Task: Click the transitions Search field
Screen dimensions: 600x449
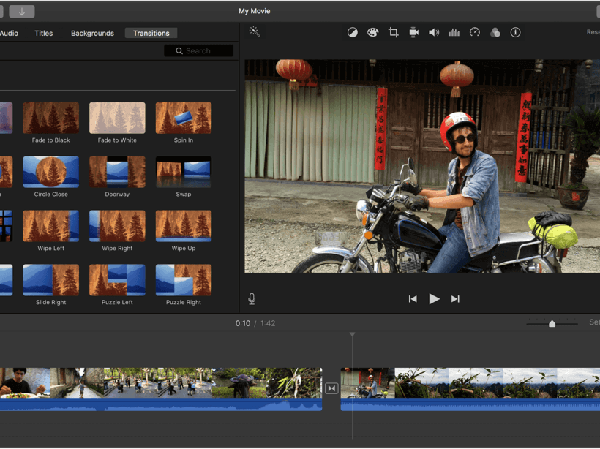Action: (198, 50)
